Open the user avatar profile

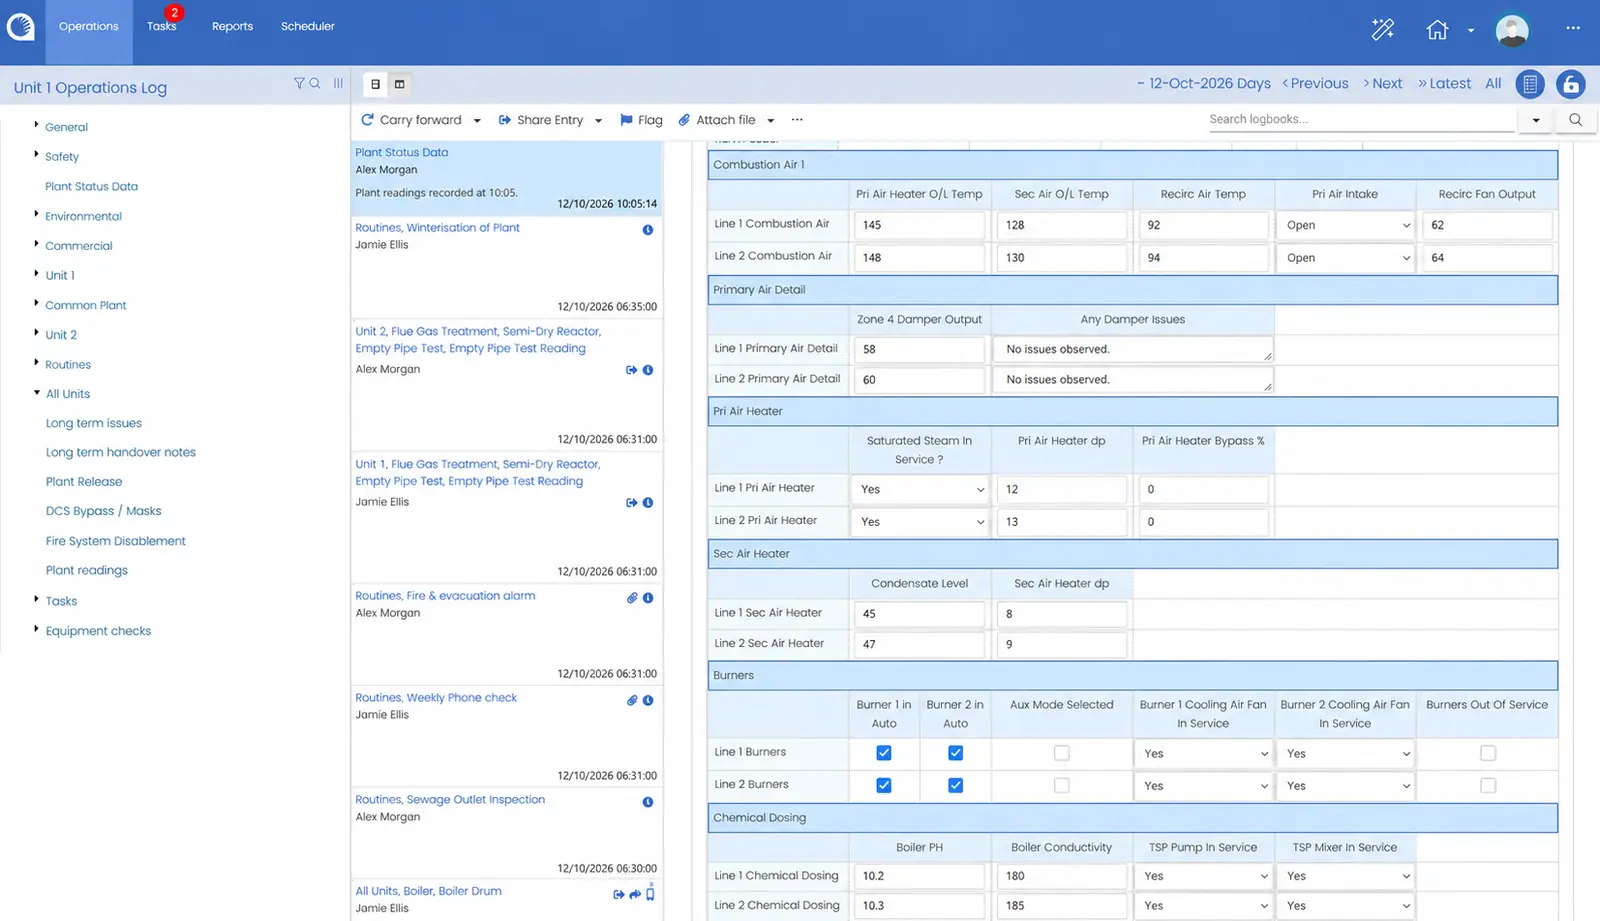click(x=1512, y=30)
